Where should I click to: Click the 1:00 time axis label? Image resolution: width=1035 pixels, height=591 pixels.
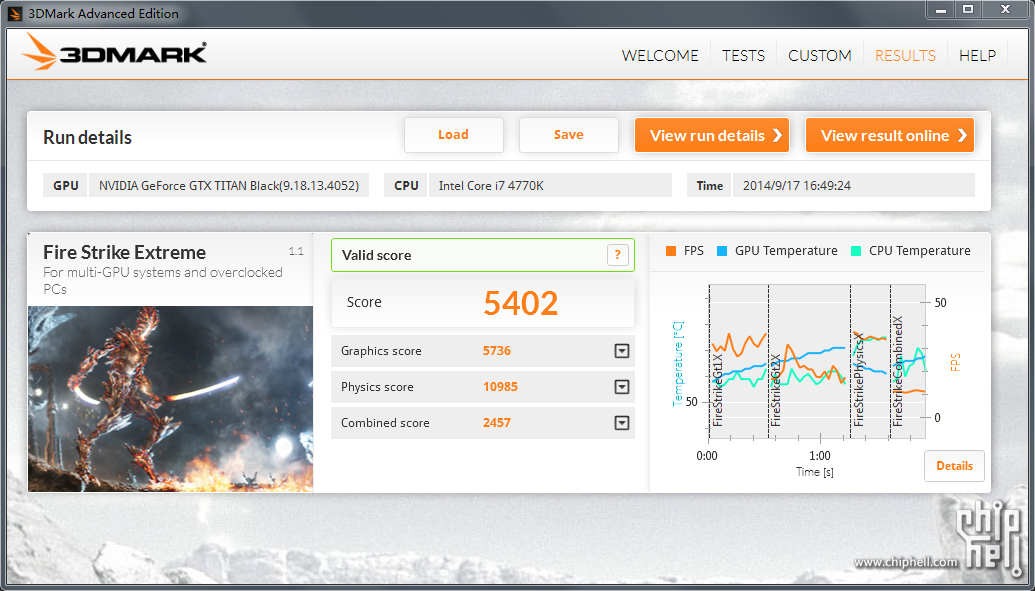click(x=820, y=456)
